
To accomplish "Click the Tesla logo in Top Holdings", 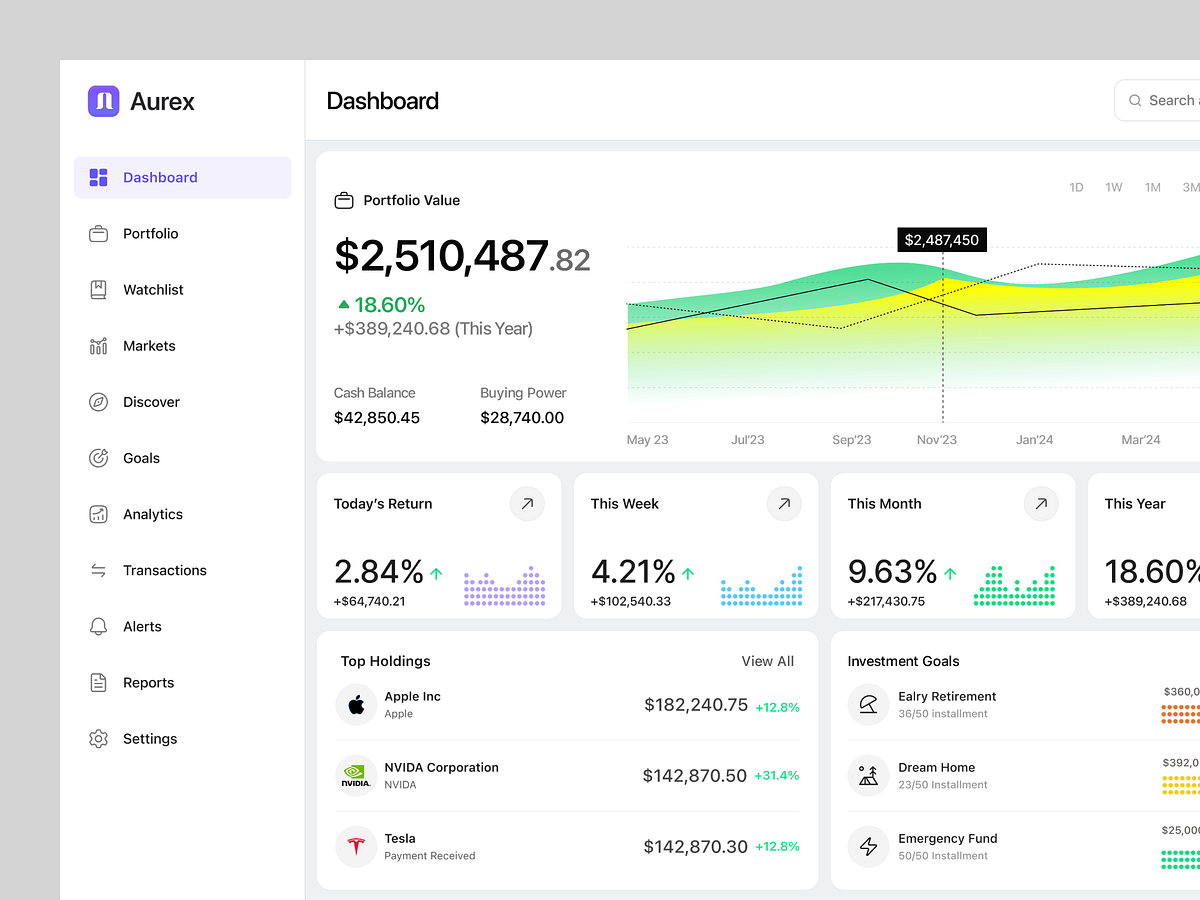I will click(x=356, y=846).
